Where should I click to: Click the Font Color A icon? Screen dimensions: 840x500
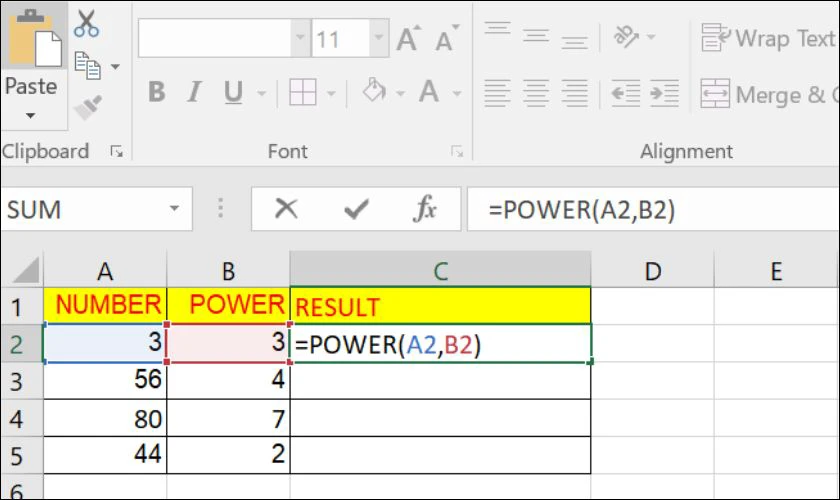point(429,91)
